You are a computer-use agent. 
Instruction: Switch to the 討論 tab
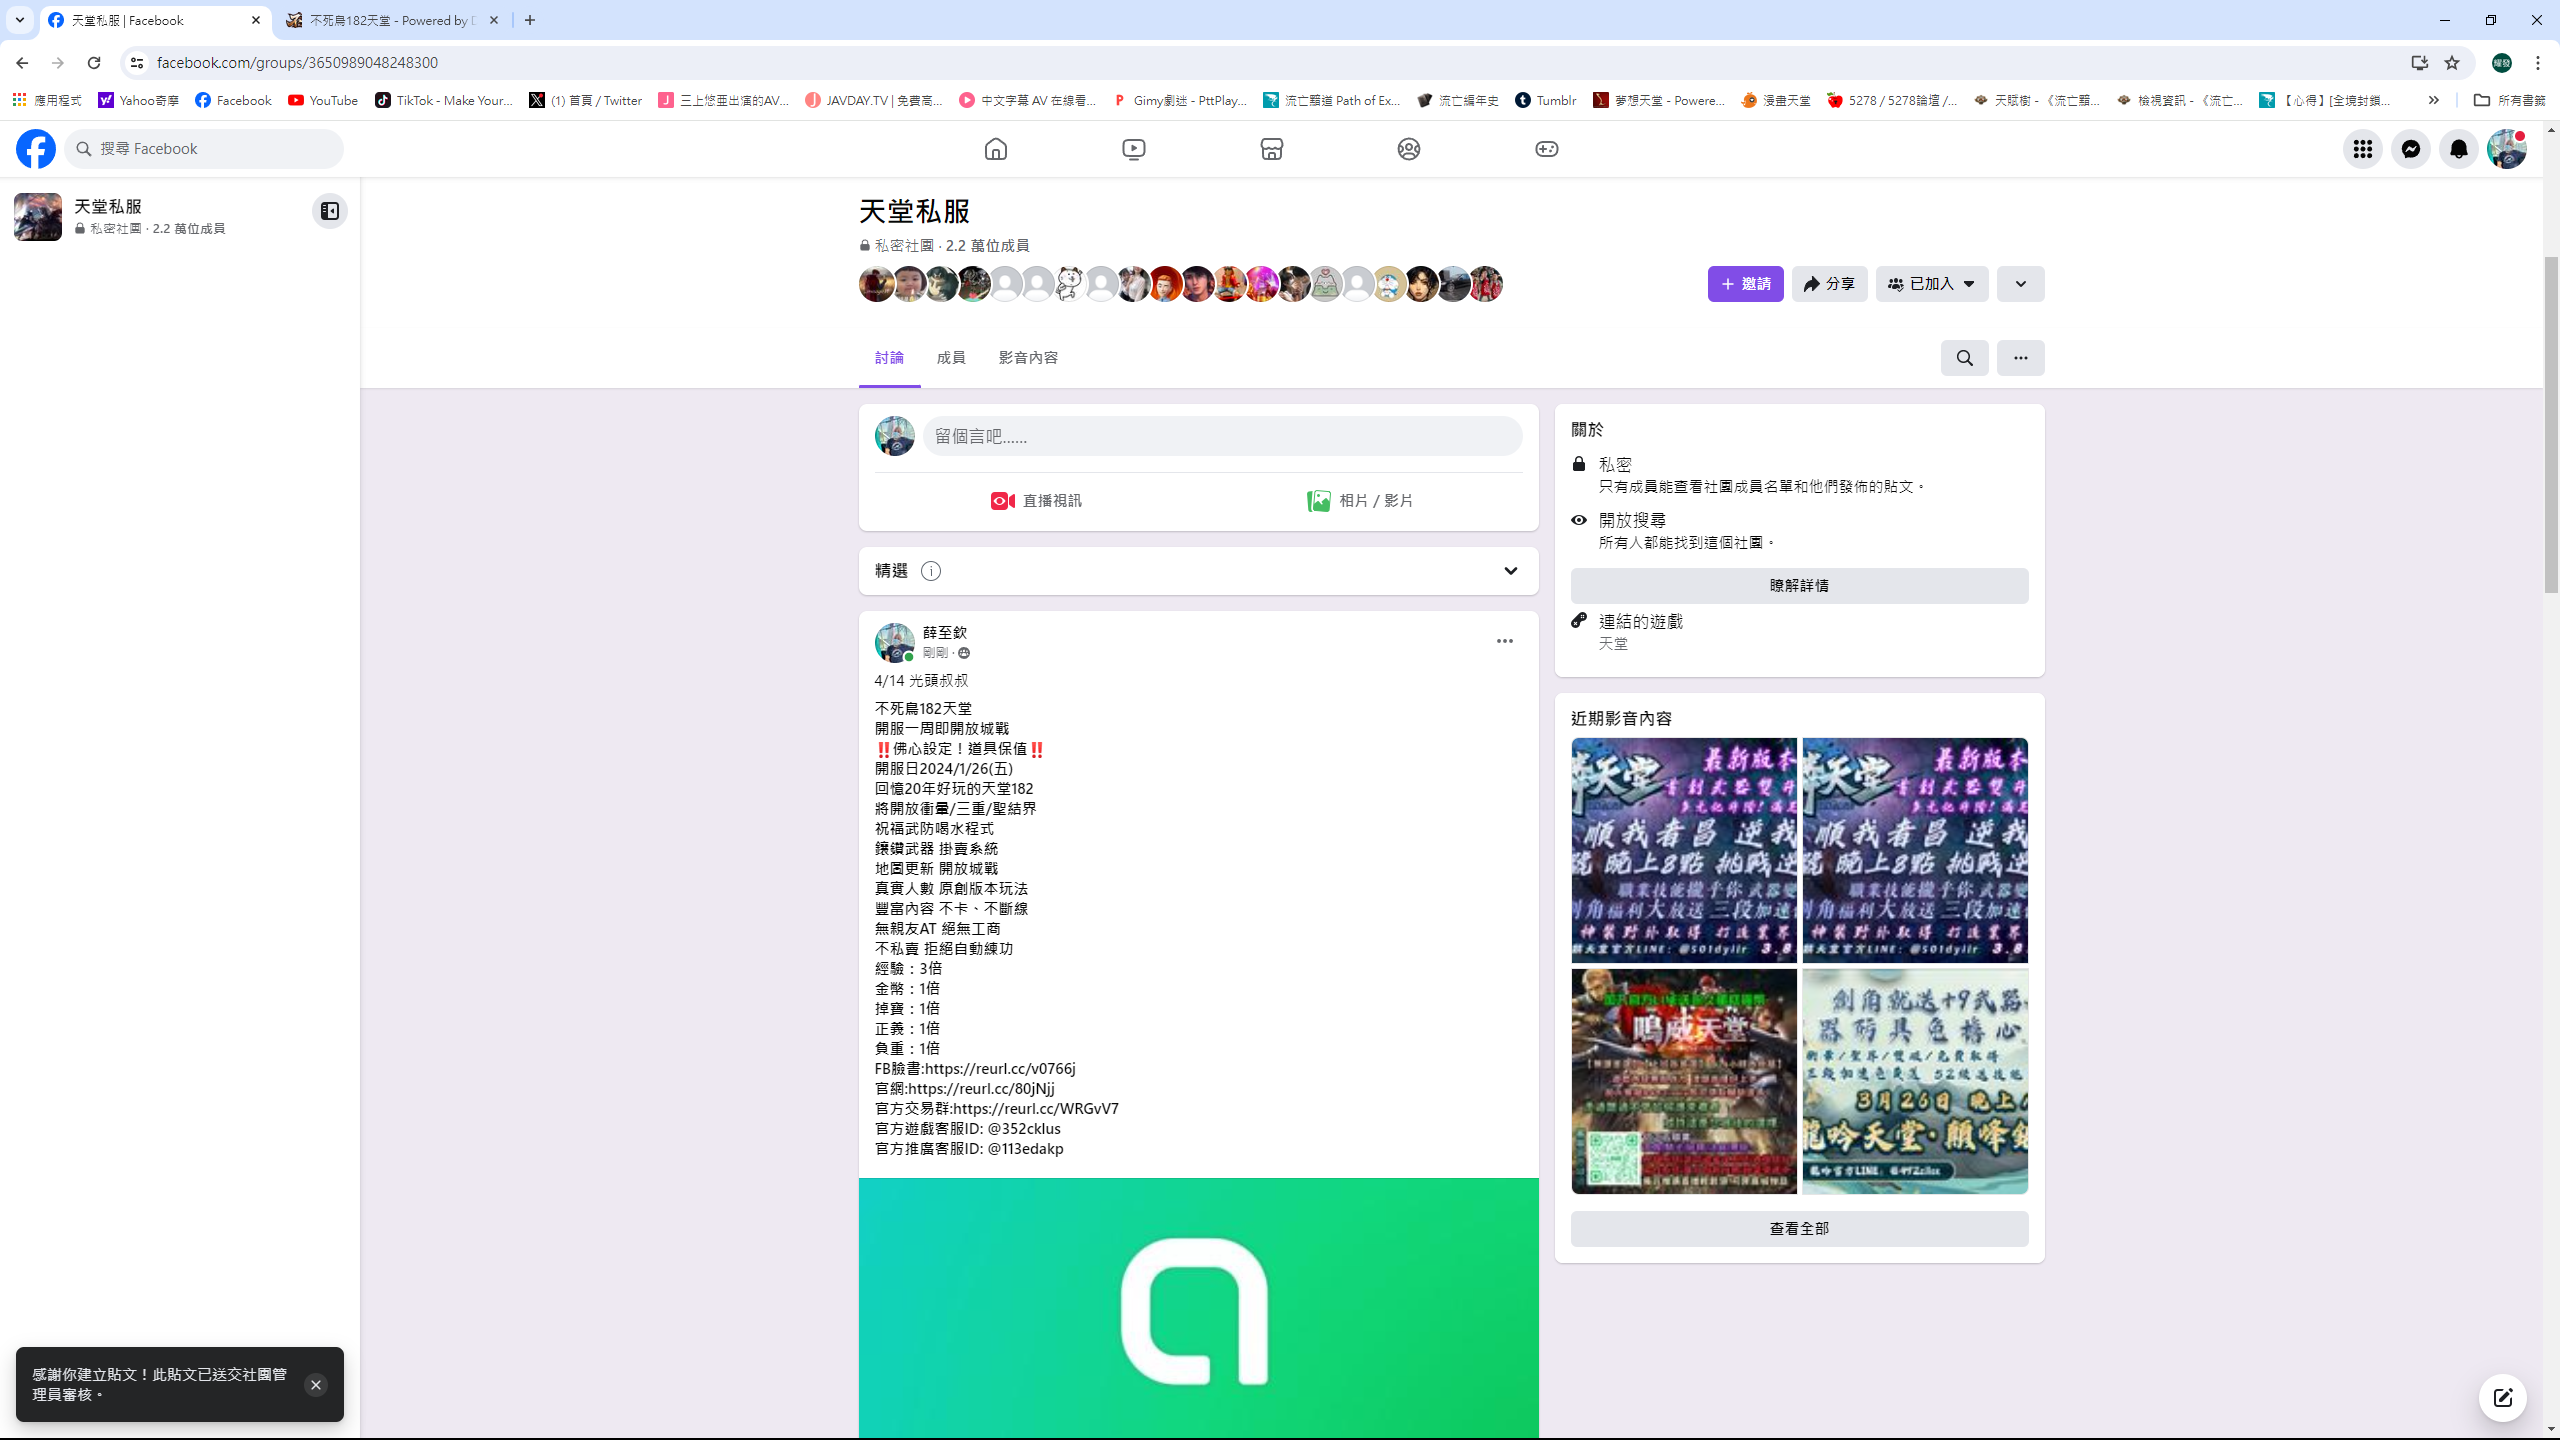click(889, 358)
